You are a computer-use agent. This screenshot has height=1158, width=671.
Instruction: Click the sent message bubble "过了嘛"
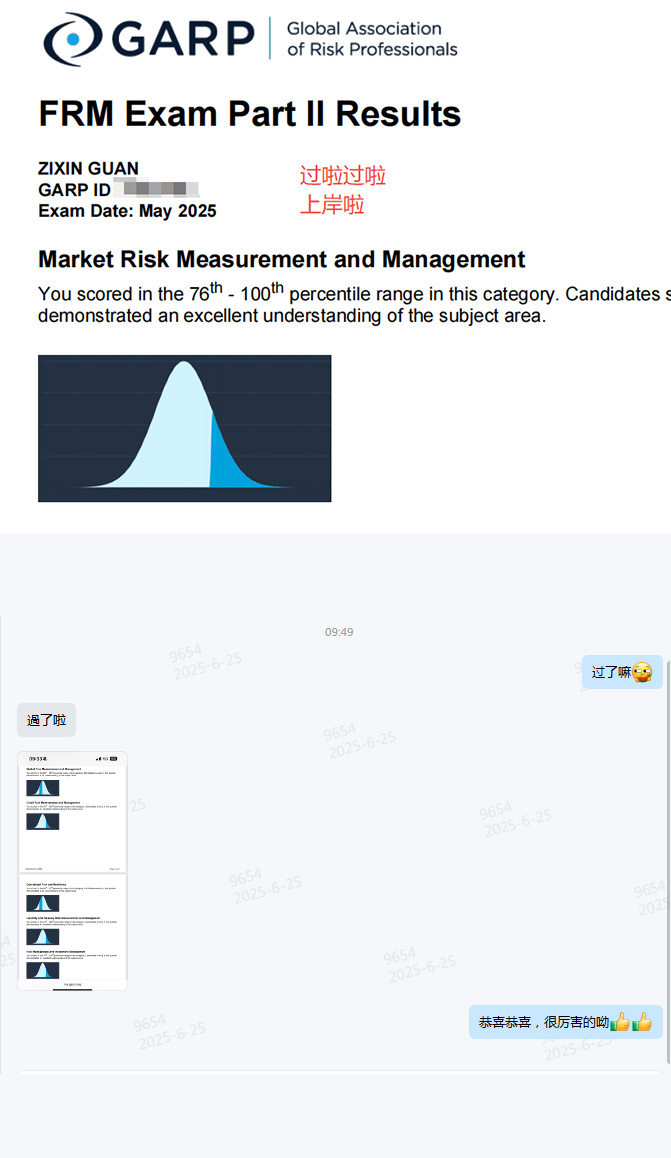point(622,672)
